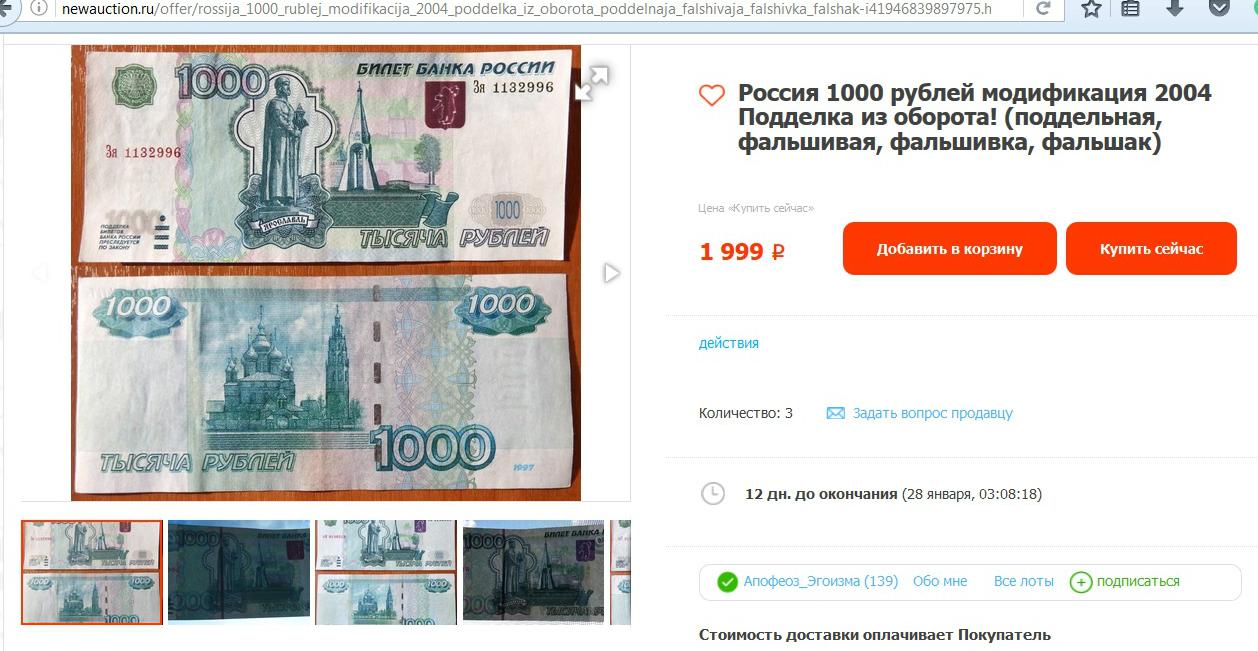Open the Все лоты tab

[x=1024, y=581]
